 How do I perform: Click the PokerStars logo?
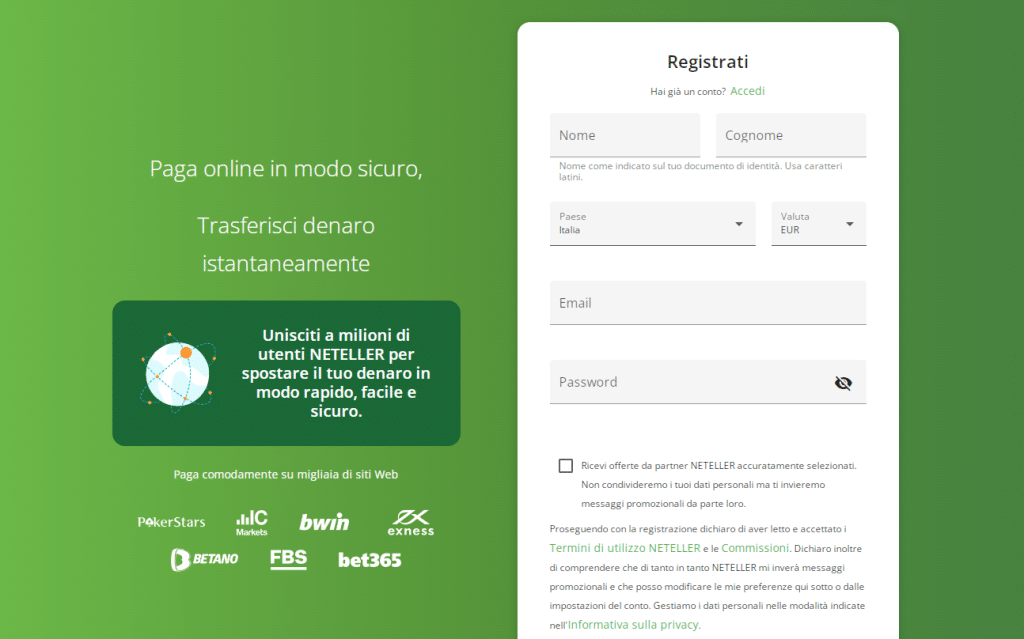pyautogui.click(x=171, y=522)
